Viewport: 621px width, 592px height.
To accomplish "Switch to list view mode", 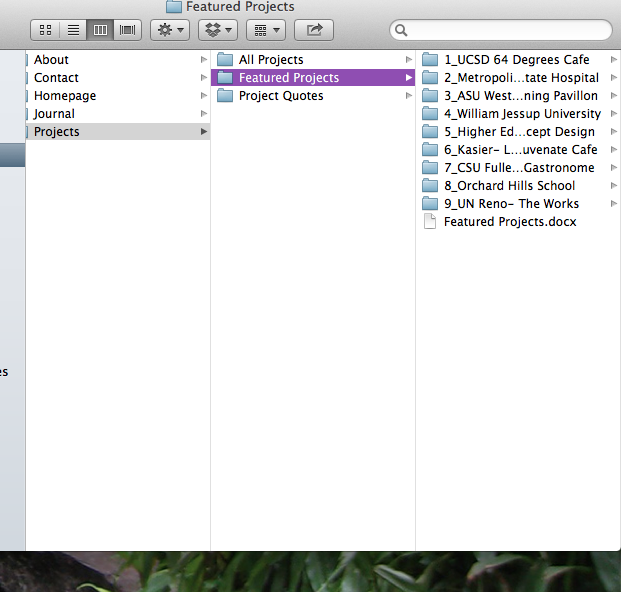I will tap(73, 30).
